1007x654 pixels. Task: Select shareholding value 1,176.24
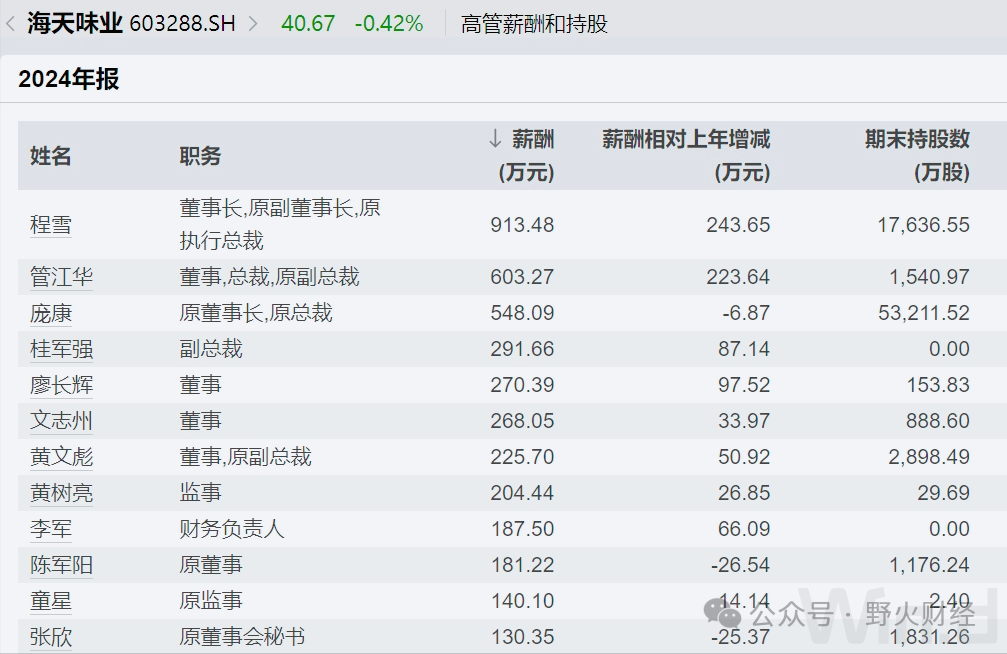929,565
